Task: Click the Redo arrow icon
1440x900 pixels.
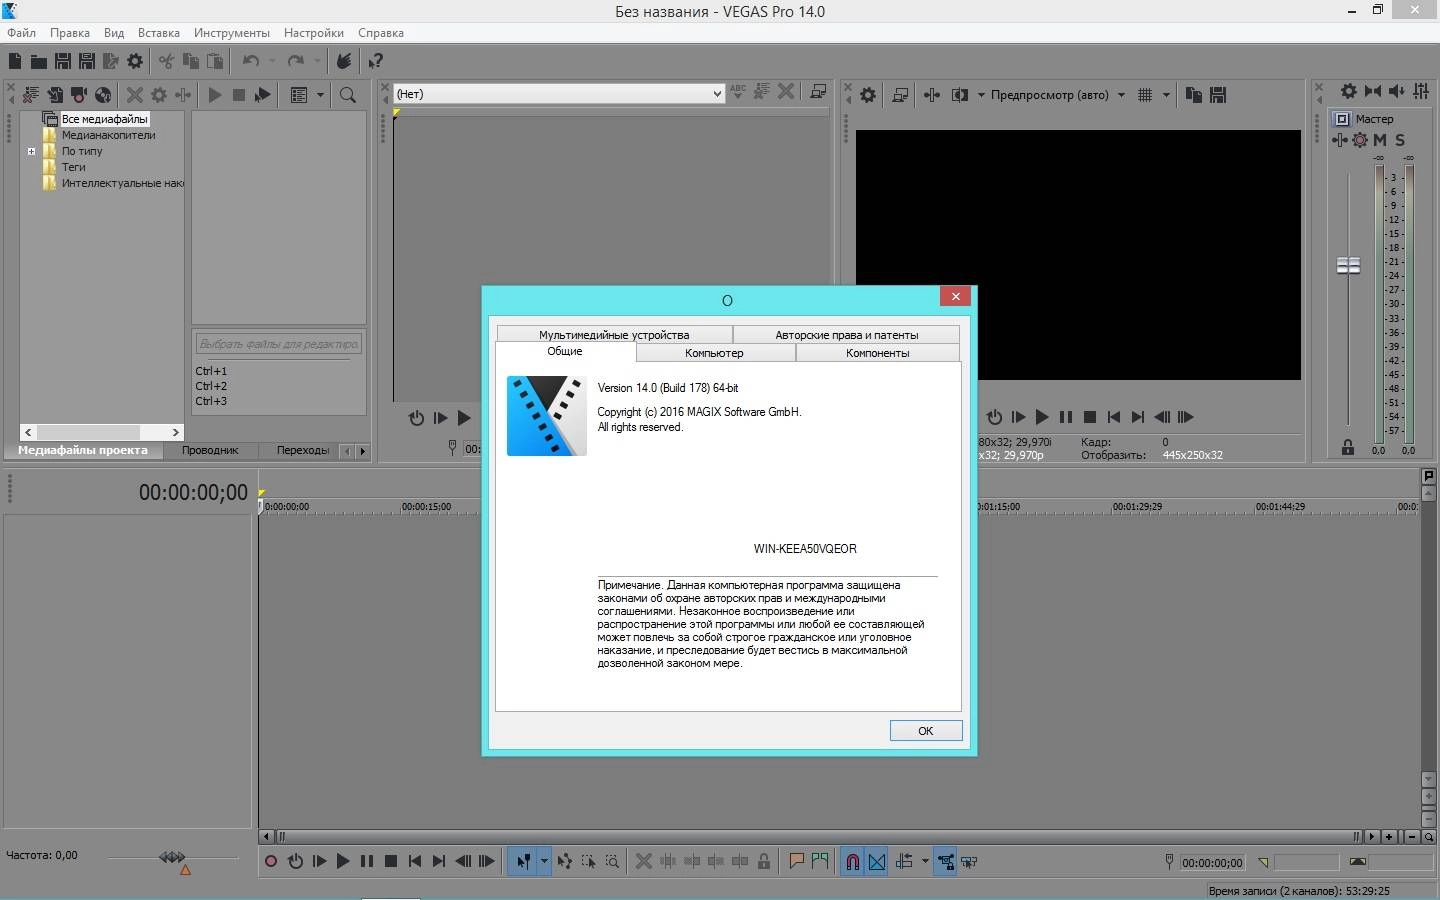Action: 296,61
